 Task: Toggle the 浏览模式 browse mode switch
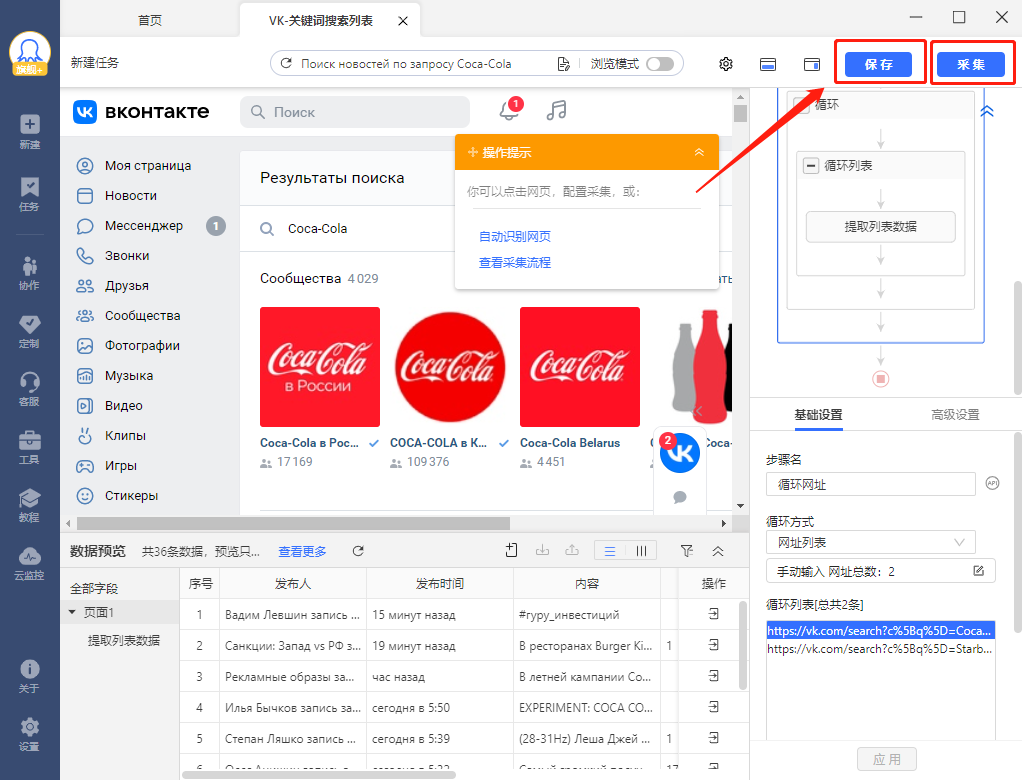pyautogui.click(x=660, y=64)
